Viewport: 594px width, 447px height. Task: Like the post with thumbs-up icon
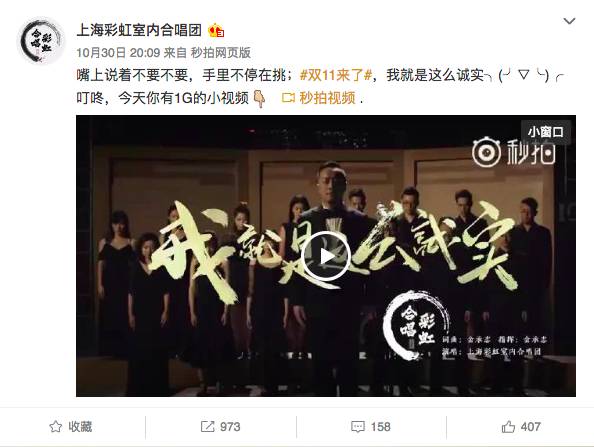(x=508, y=427)
